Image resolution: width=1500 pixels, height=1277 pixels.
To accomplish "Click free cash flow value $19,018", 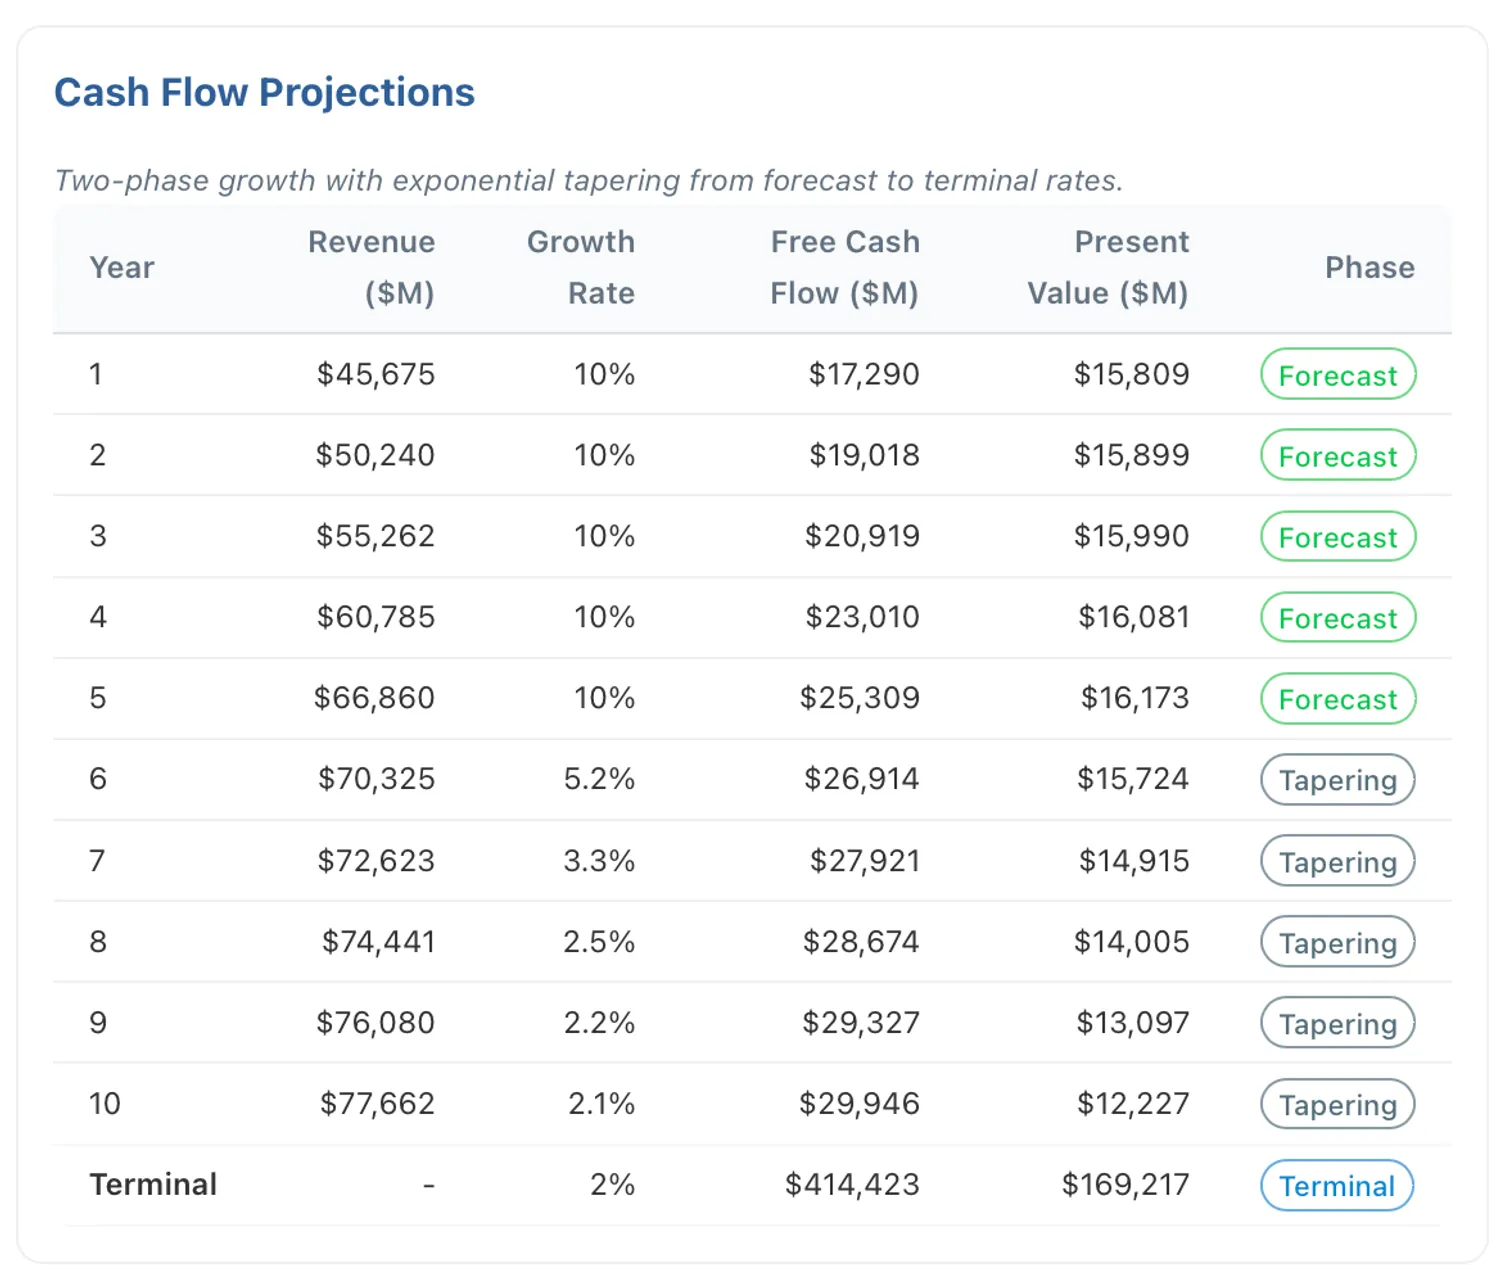I will (864, 455).
